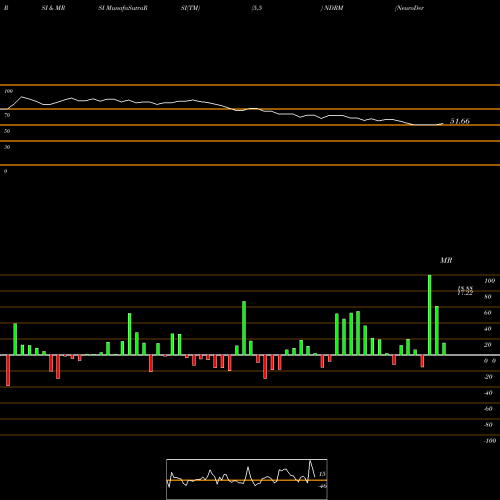Click the "SI MunafaSutraR" header label
The width and height of the screenshot is (500, 500).
point(123,8)
